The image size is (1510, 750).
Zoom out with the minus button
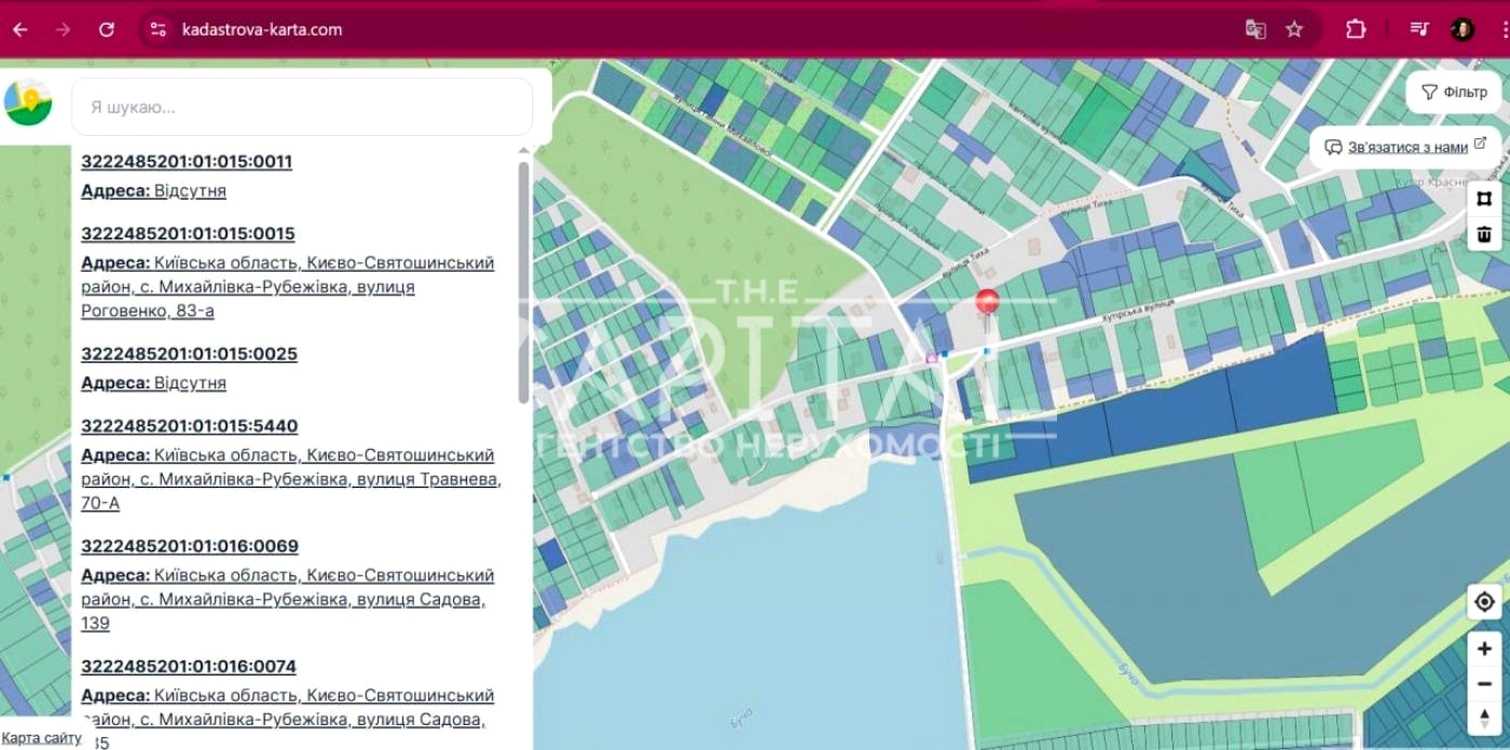click(1484, 684)
